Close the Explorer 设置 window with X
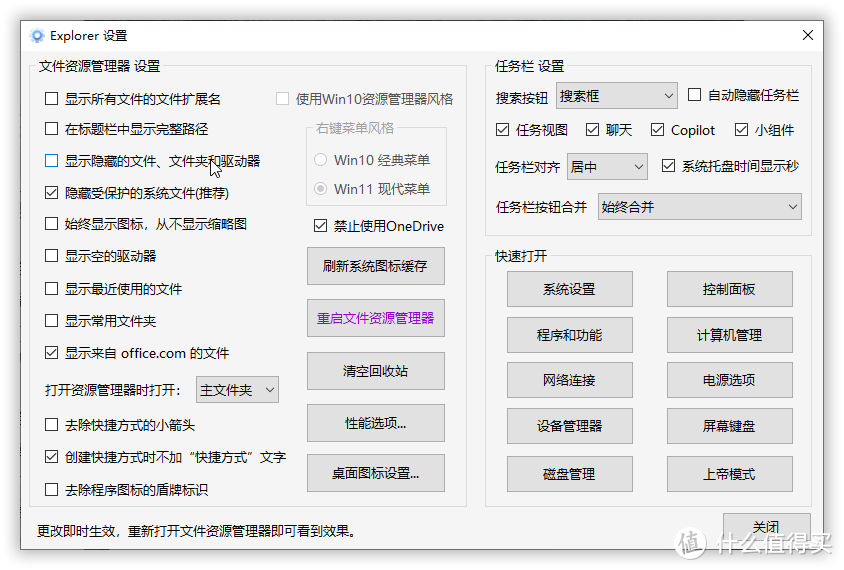 point(807,36)
